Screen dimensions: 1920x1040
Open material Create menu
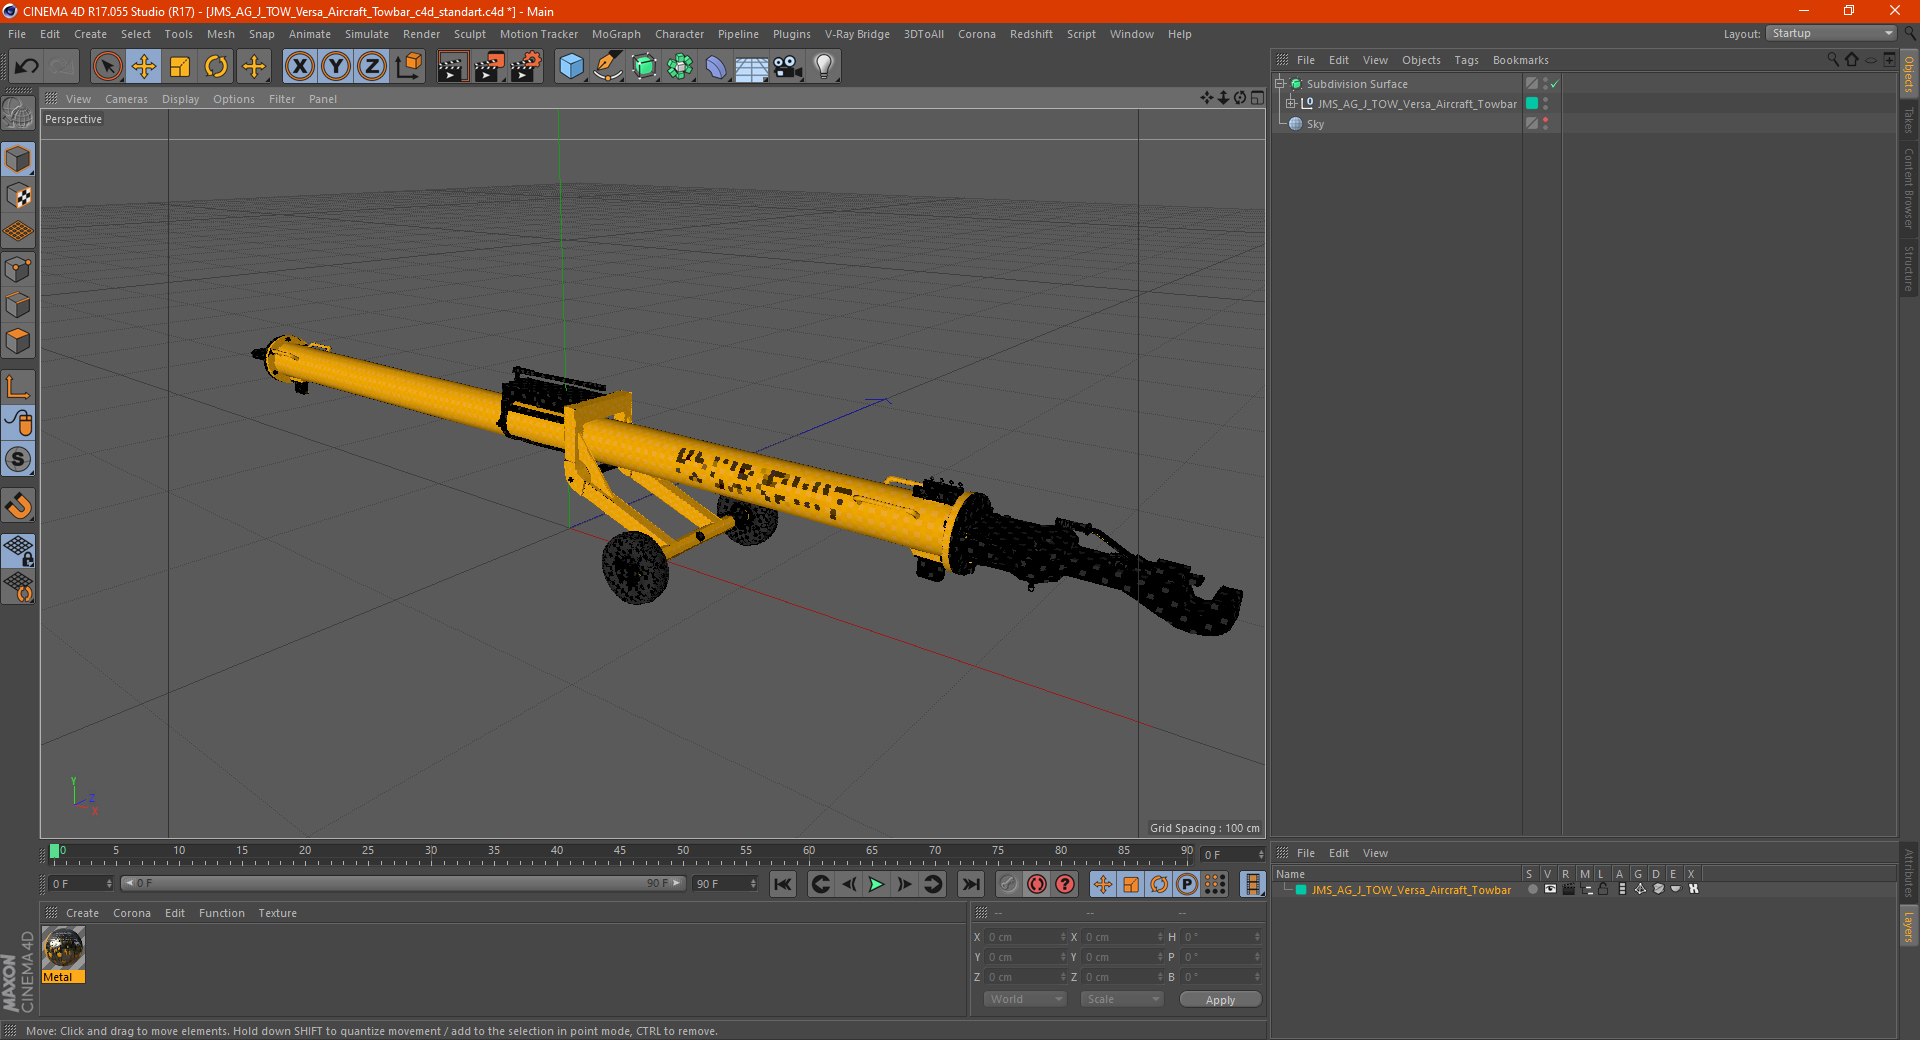[82, 913]
